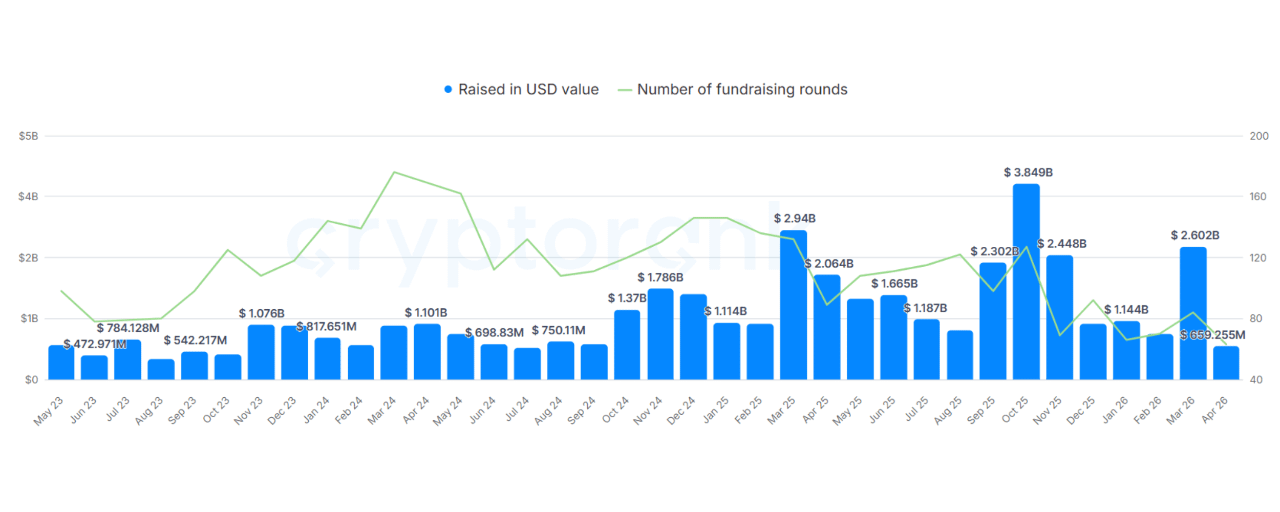Click the Apr 26 bar labeled $659.255M

[x=1226, y=363]
